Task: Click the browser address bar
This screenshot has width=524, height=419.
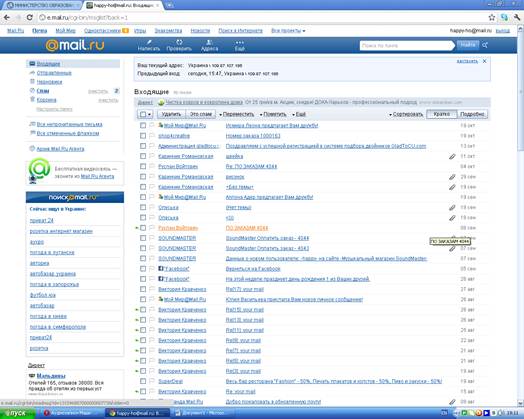Action: coord(261,17)
